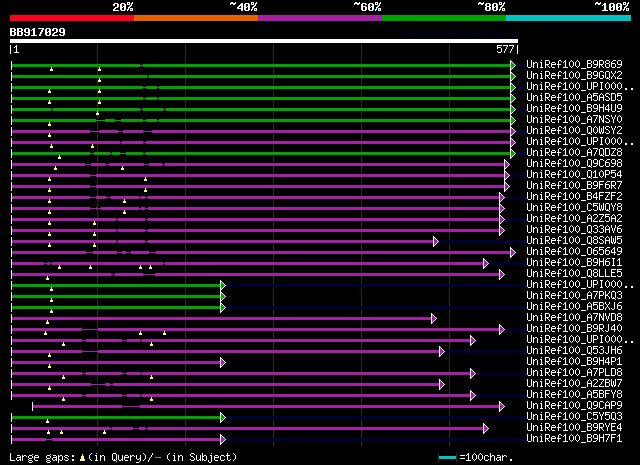
Task: Click the "Large gaps" legend text
Action: 42,457
